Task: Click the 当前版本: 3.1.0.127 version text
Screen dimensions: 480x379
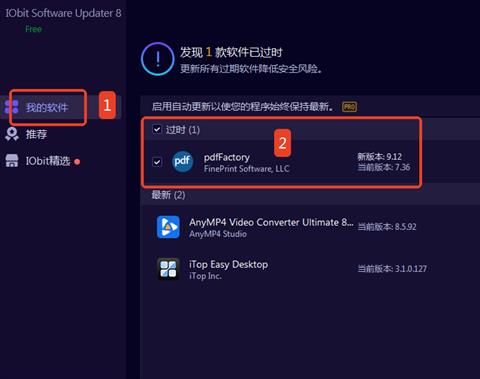Action: tap(392, 269)
